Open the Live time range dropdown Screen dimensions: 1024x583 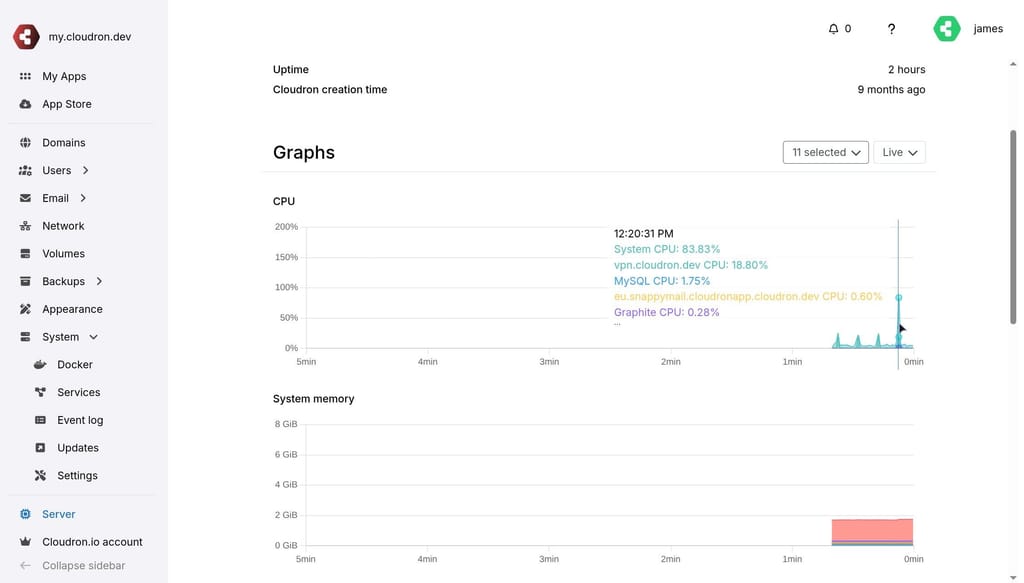(899, 152)
